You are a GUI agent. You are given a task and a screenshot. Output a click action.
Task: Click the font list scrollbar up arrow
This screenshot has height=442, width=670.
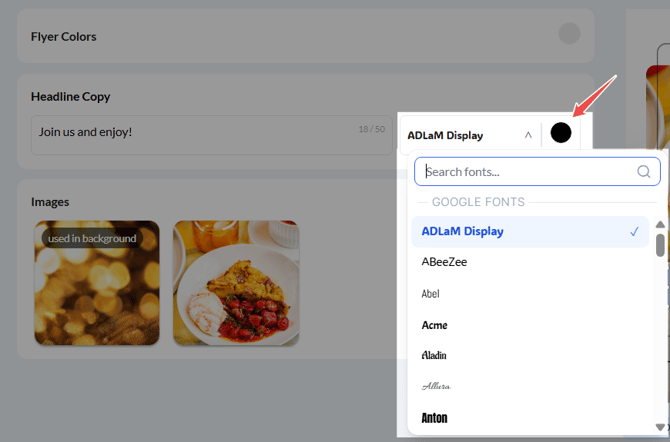click(x=660, y=225)
